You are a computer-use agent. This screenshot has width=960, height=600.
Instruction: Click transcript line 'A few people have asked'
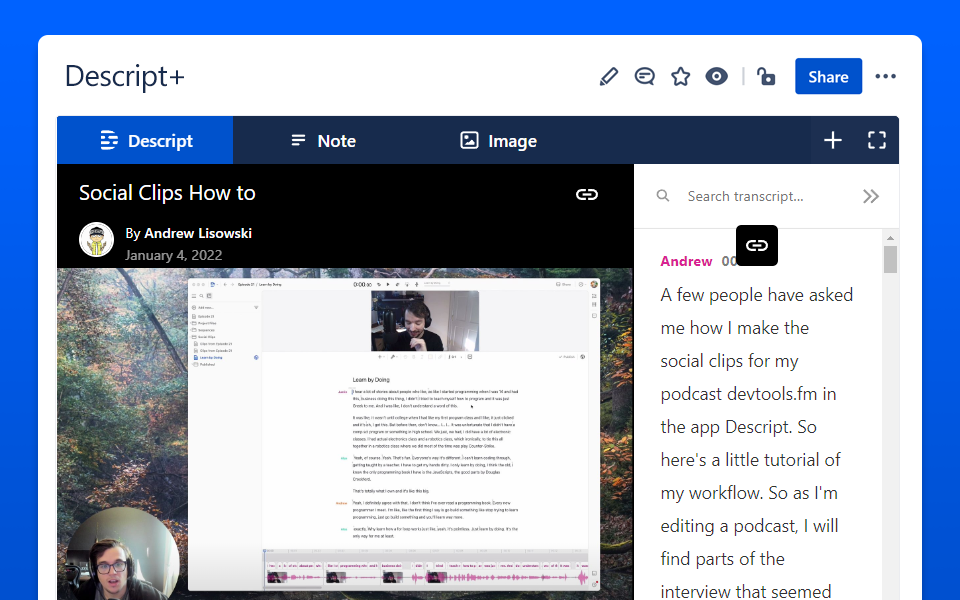757,295
